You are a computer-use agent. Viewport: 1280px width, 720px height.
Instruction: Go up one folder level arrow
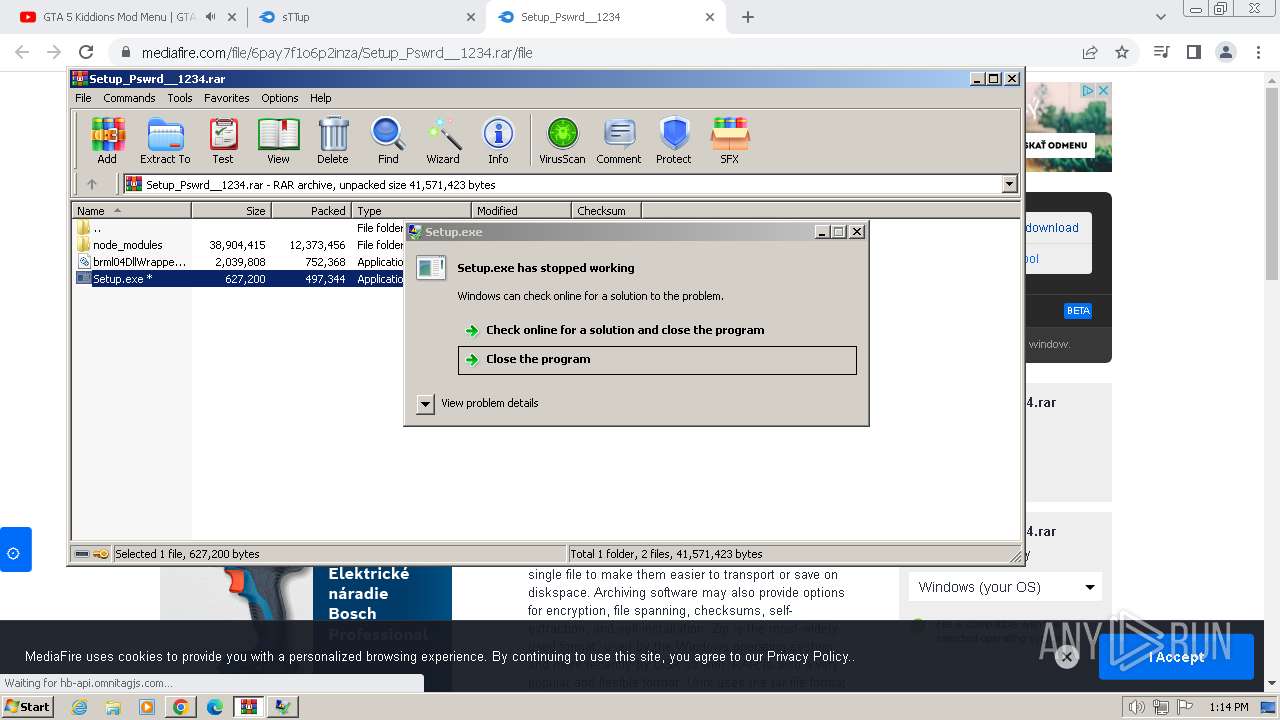[x=92, y=184]
